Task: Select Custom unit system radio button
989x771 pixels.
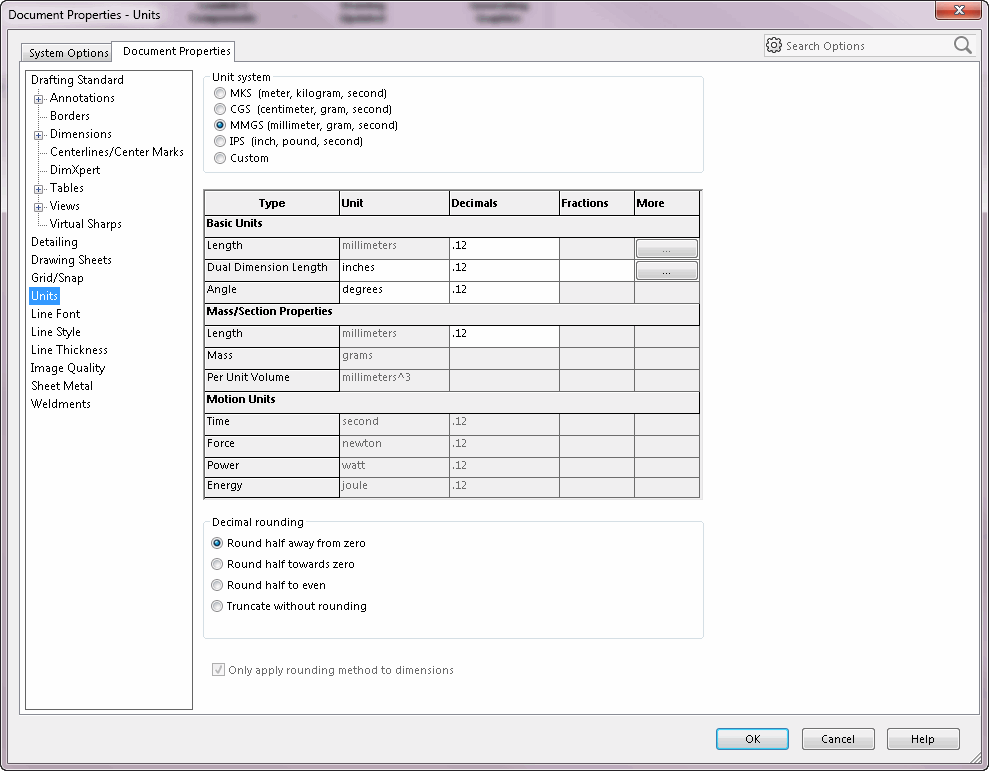Action: [219, 158]
